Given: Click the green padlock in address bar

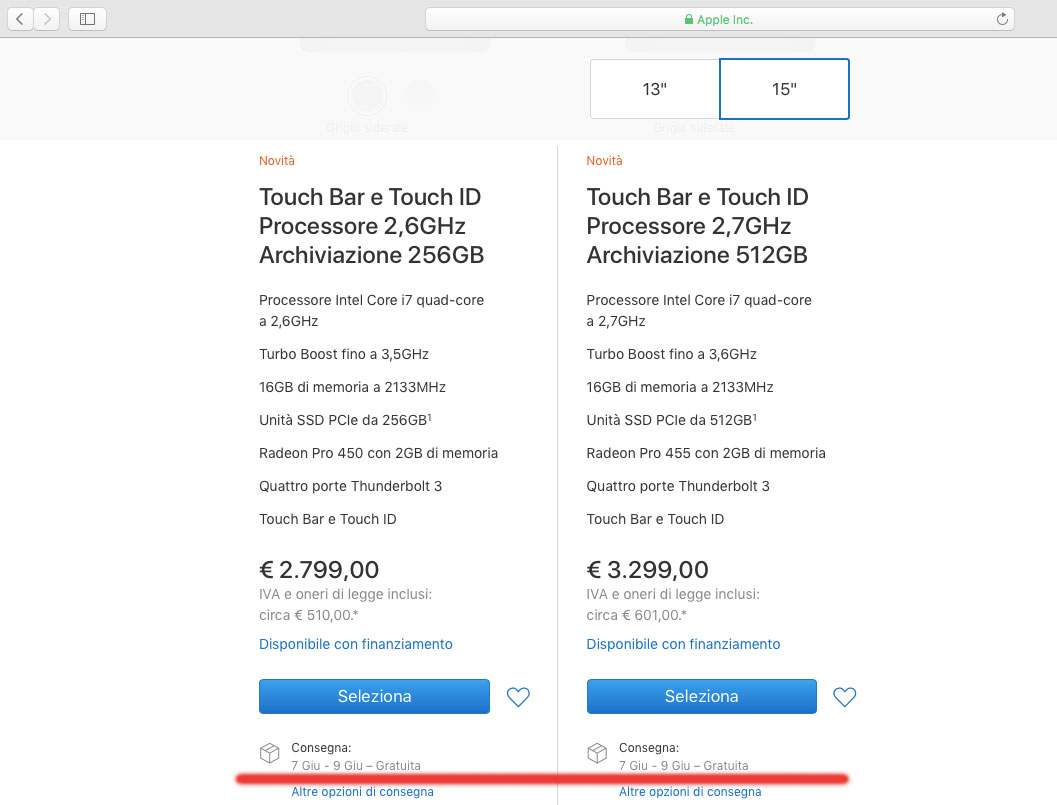Looking at the screenshot, I should (x=688, y=19).
